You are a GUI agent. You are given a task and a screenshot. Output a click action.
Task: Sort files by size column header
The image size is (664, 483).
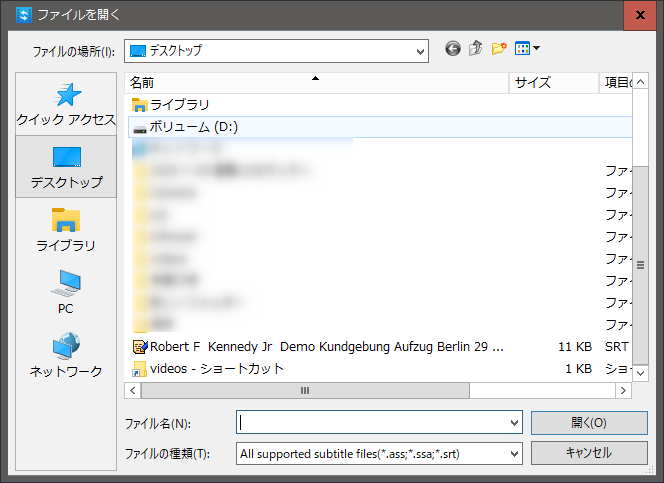553,83
